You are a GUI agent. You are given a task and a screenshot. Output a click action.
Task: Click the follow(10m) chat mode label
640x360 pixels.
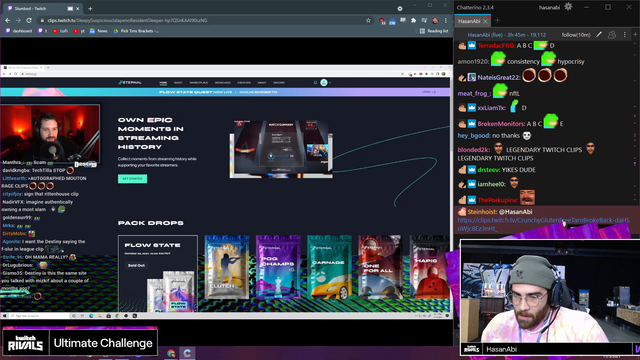(x=576, y=35)
